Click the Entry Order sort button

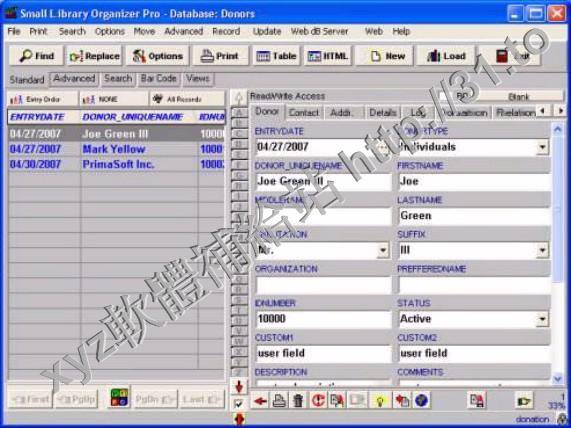click(x=42, y=99)
